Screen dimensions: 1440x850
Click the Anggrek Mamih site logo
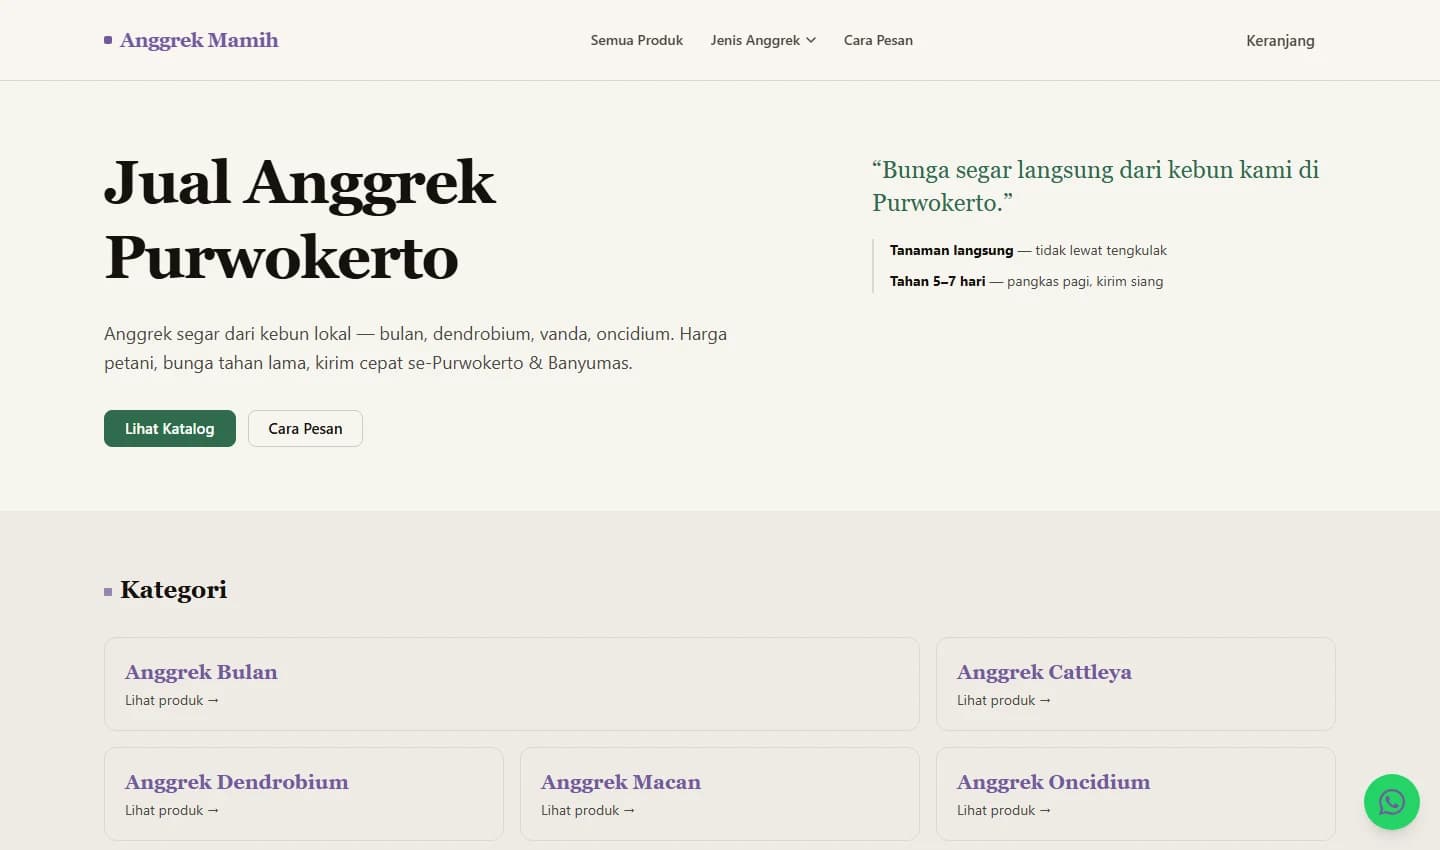[x=191, y=40]
